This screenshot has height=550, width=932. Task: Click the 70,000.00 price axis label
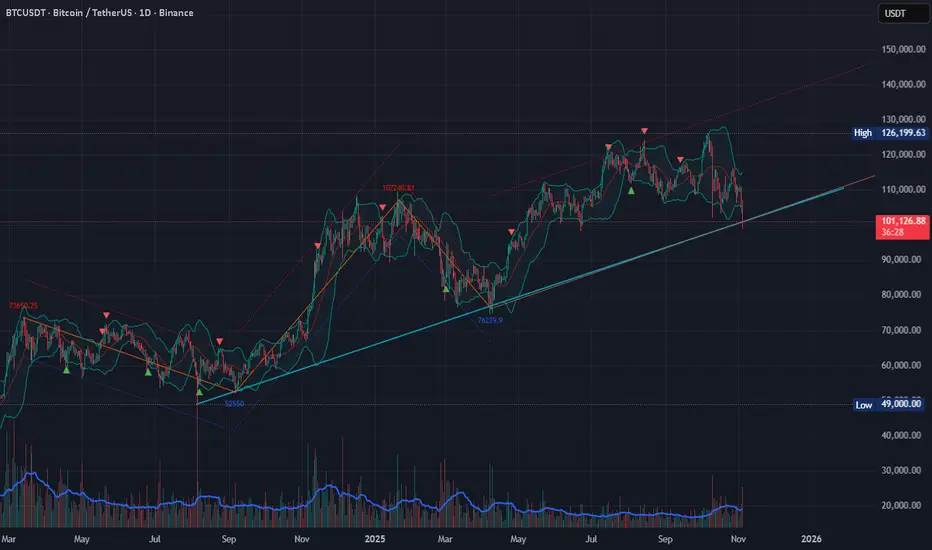903,330
